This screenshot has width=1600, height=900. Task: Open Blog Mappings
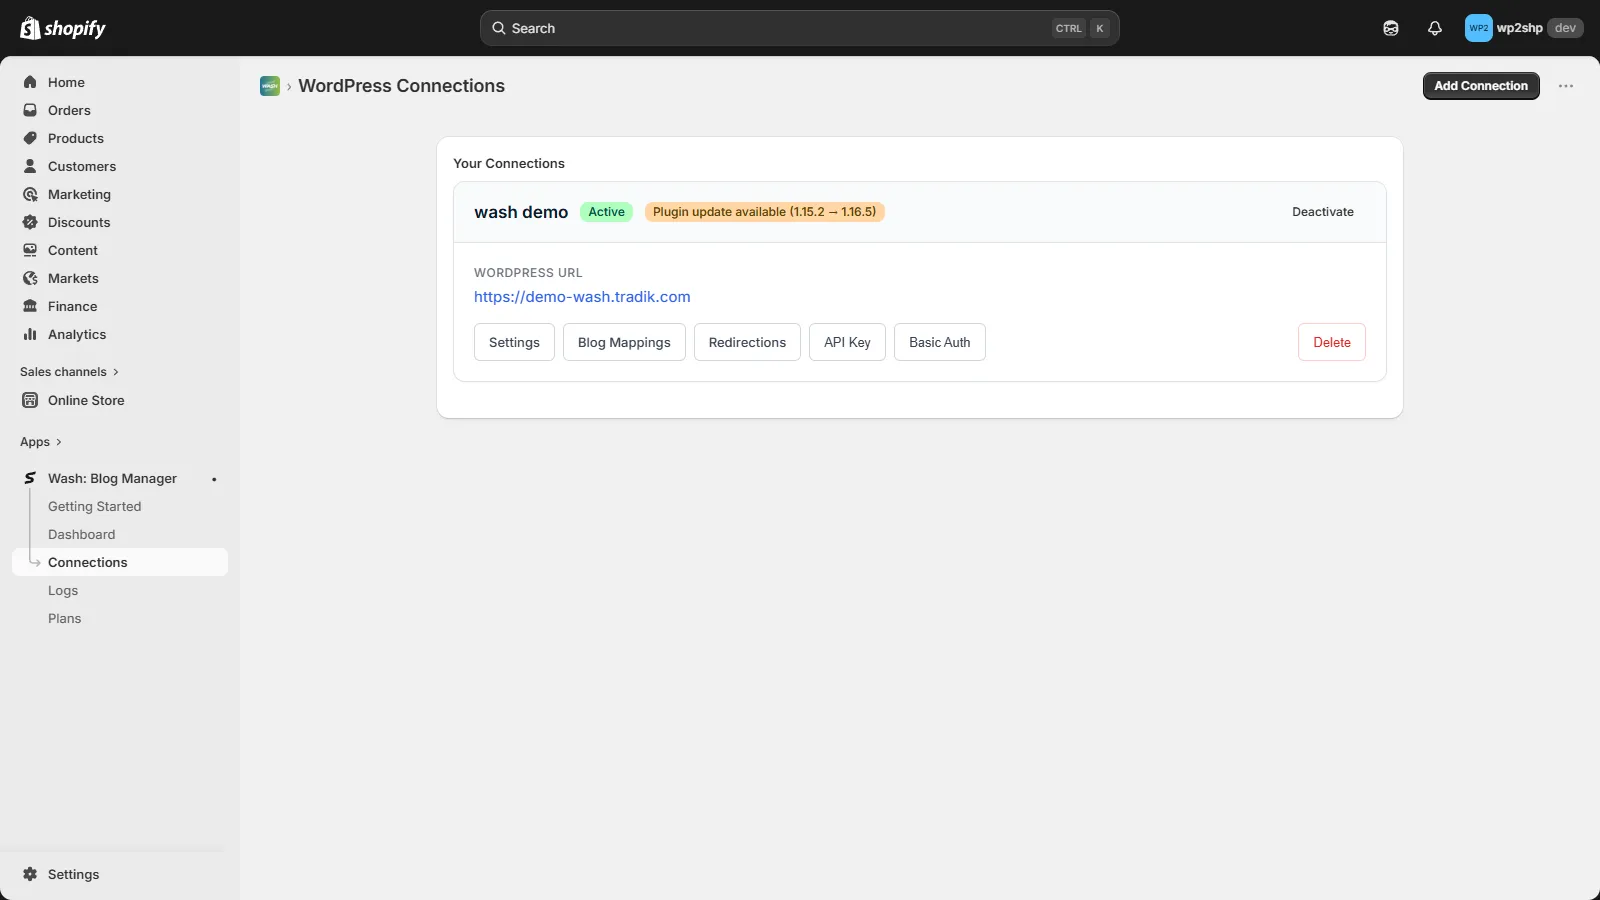pos(624,342)
